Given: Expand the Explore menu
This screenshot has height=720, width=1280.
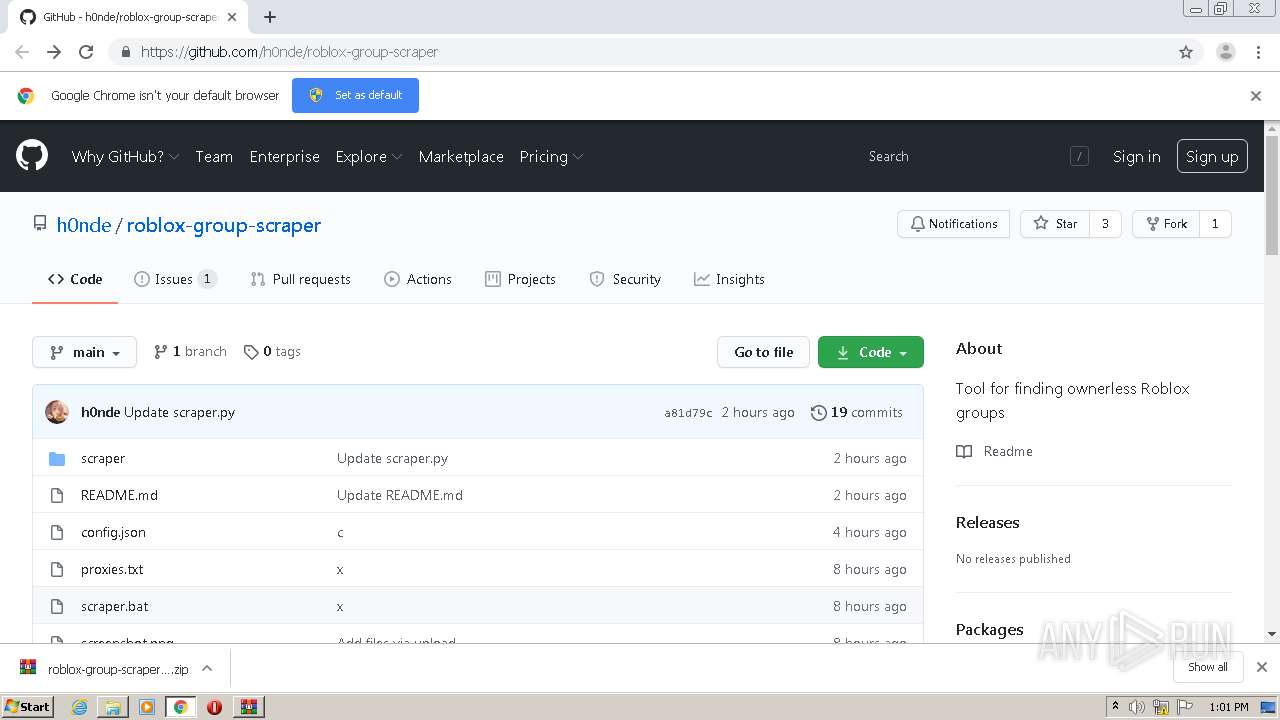Looking at the screenshot, I should (x=369, y=156).
